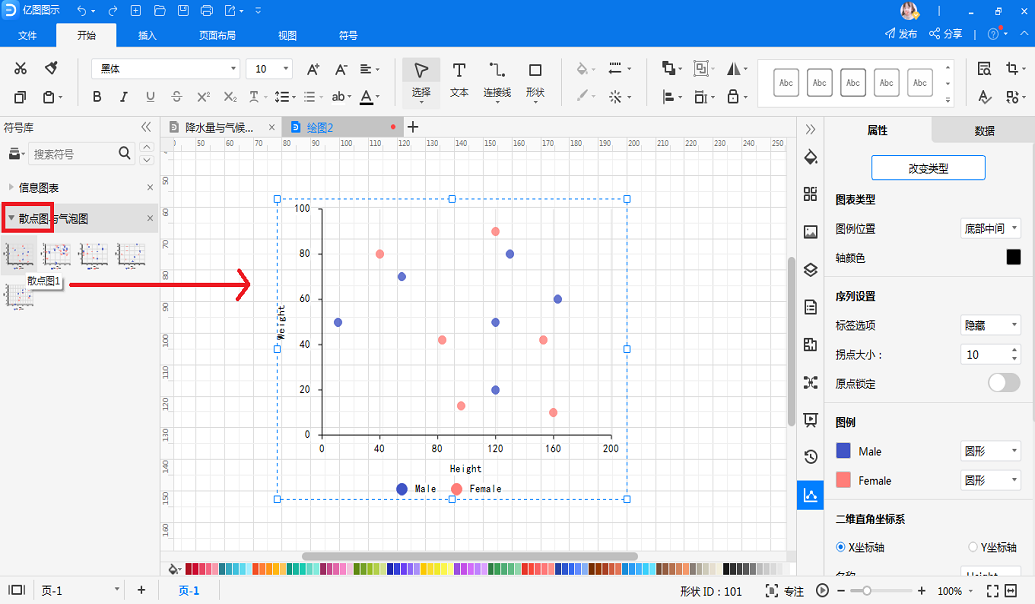Click the Fit Page icon in status bar
Image resolution: width=1035 pixels, height=604 pixels.
tap(992, 591)
